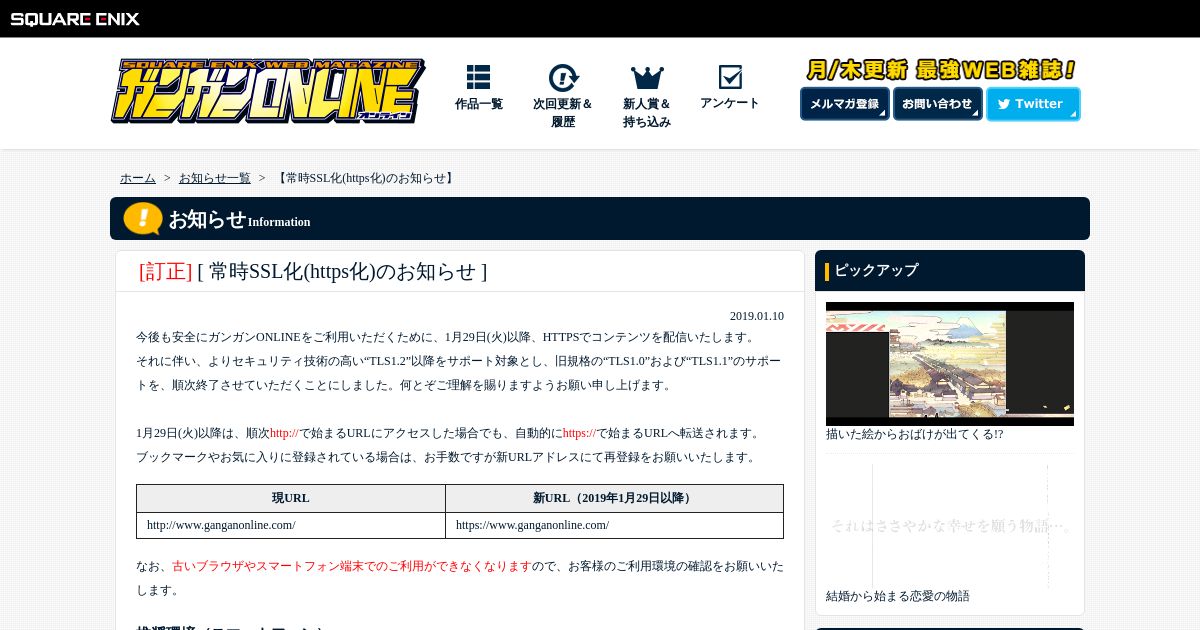
Task: Click the 新URL（2019年1月29日以降） table header
Action: (x=614, y=498)
